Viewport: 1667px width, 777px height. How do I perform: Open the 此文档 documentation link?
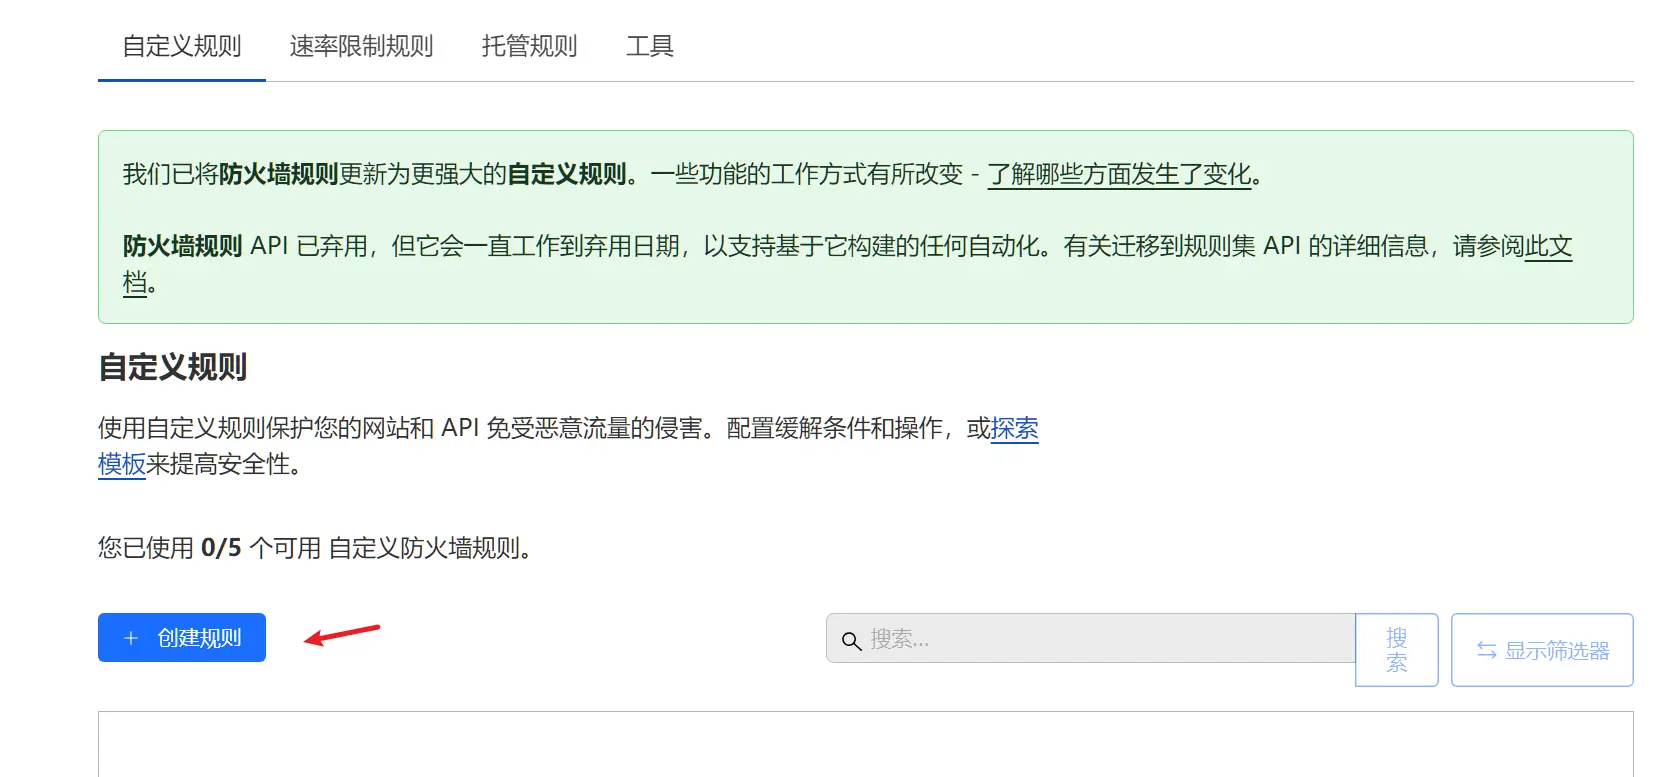point(1547,247)
